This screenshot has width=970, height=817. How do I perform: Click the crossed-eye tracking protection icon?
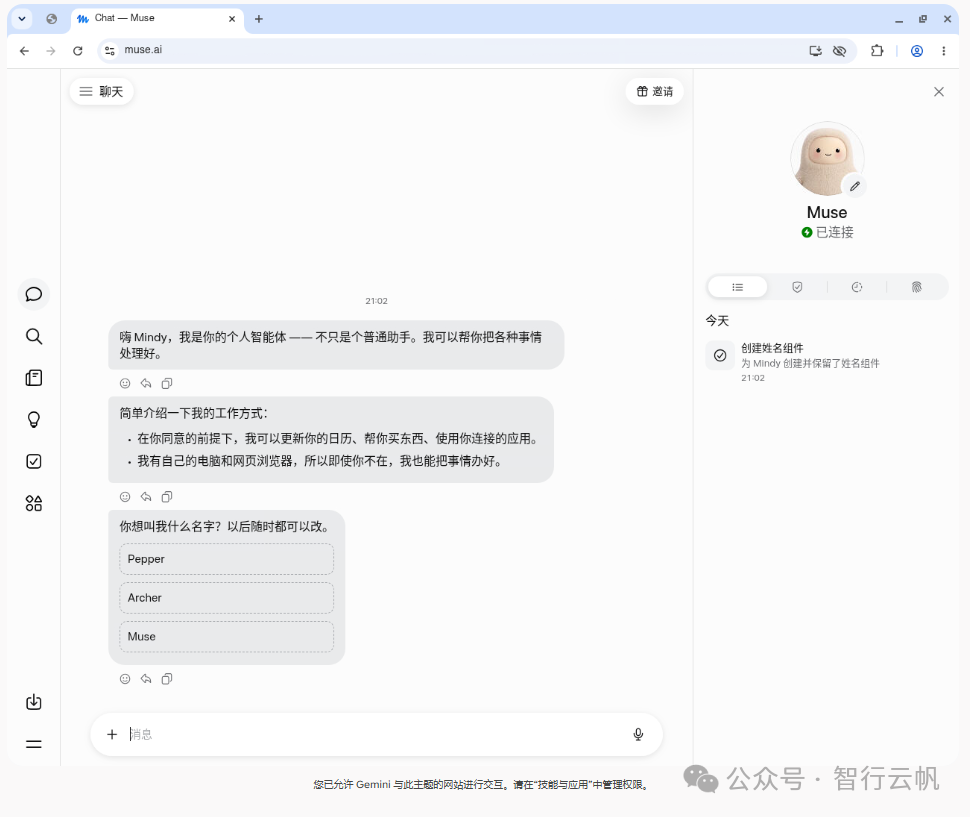click(839, 51)
